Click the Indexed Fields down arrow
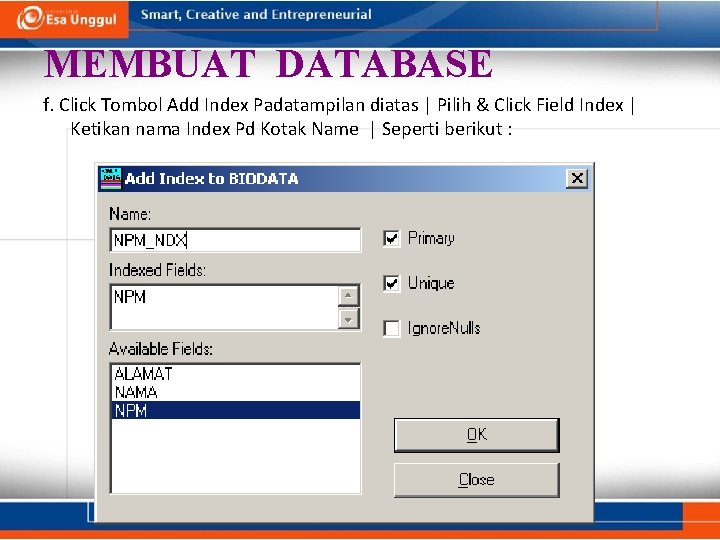 (349, 318)
